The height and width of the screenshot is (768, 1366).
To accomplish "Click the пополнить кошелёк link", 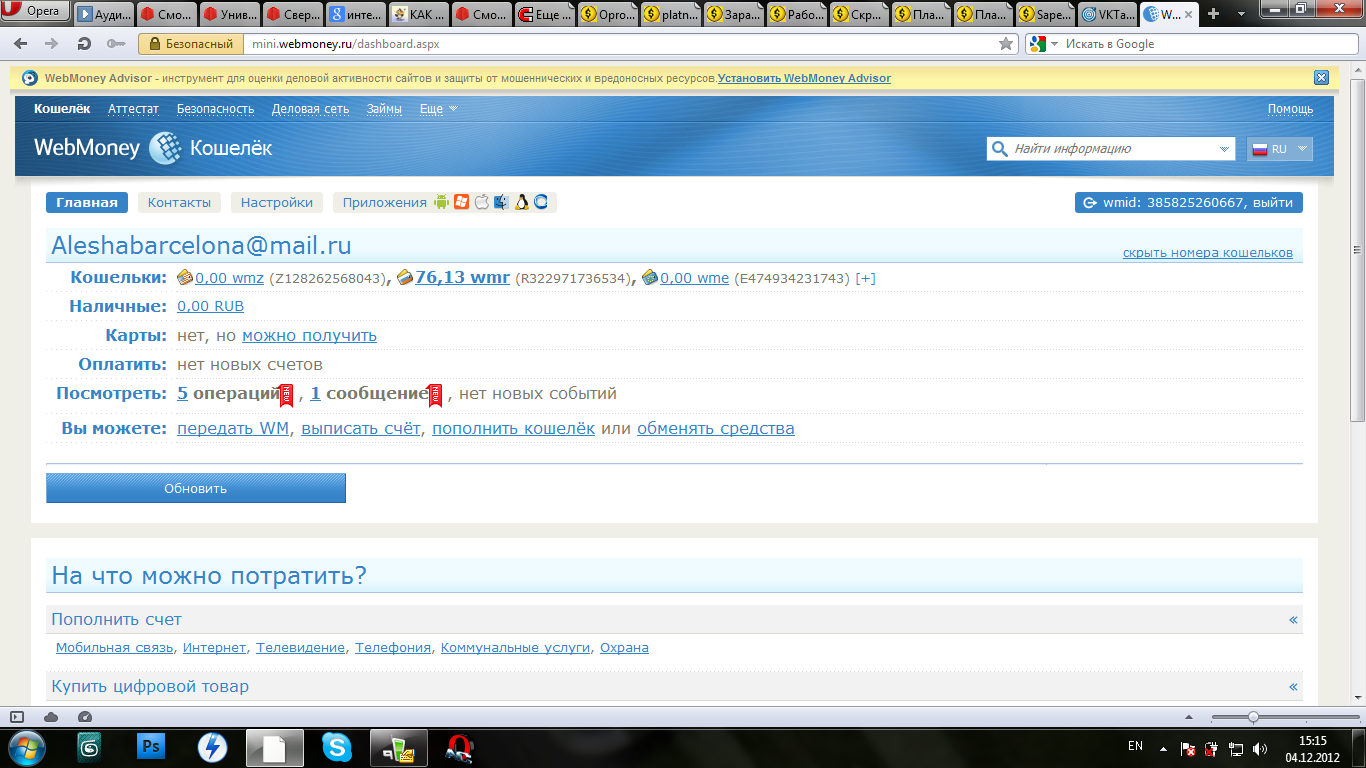I will click(x=513, y=429).
